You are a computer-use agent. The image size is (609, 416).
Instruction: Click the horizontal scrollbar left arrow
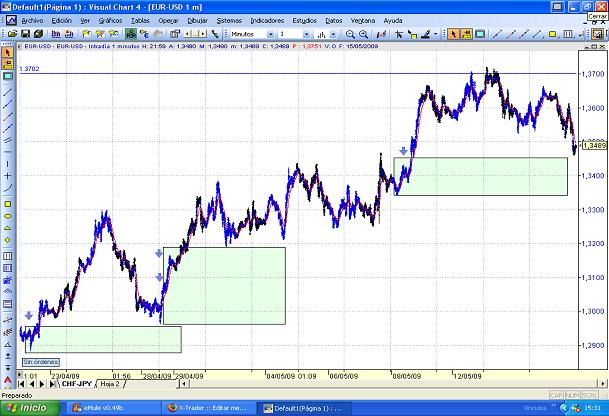point(184,384)
